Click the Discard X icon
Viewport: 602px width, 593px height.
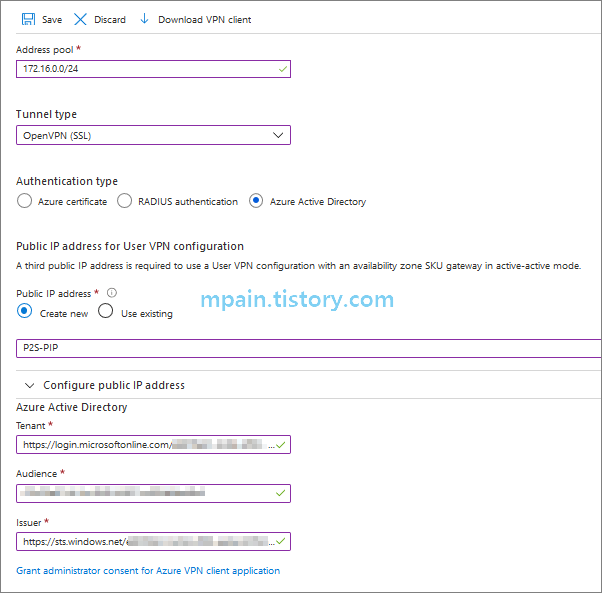[x=80, y=19]
